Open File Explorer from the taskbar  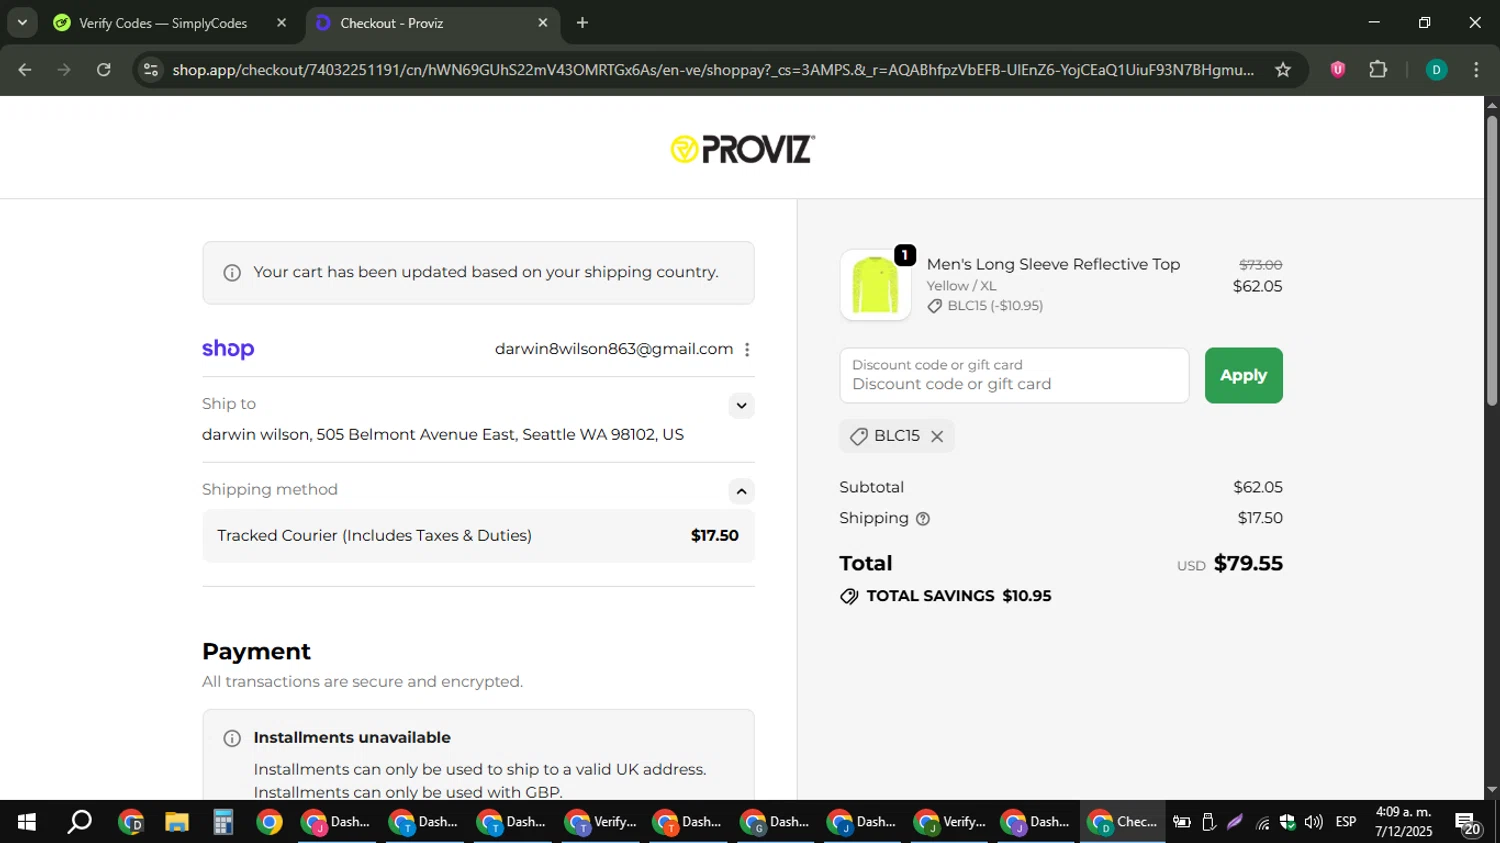pos(177,822)
